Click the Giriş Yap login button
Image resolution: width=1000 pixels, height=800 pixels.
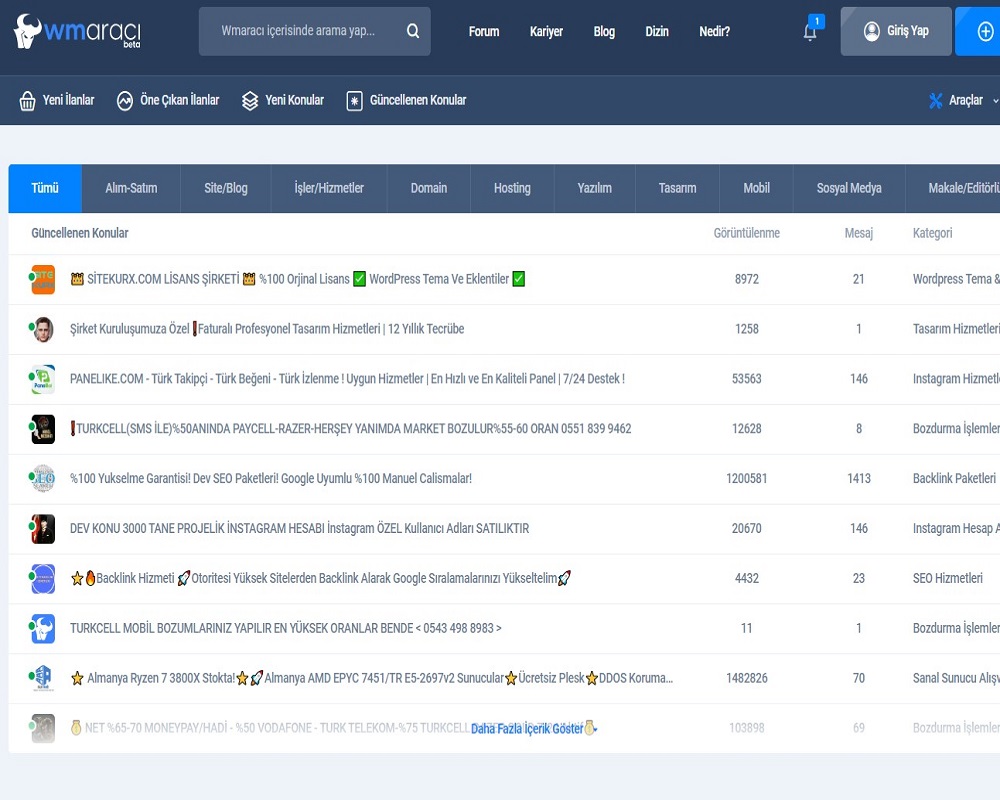(x=896, y=31)
